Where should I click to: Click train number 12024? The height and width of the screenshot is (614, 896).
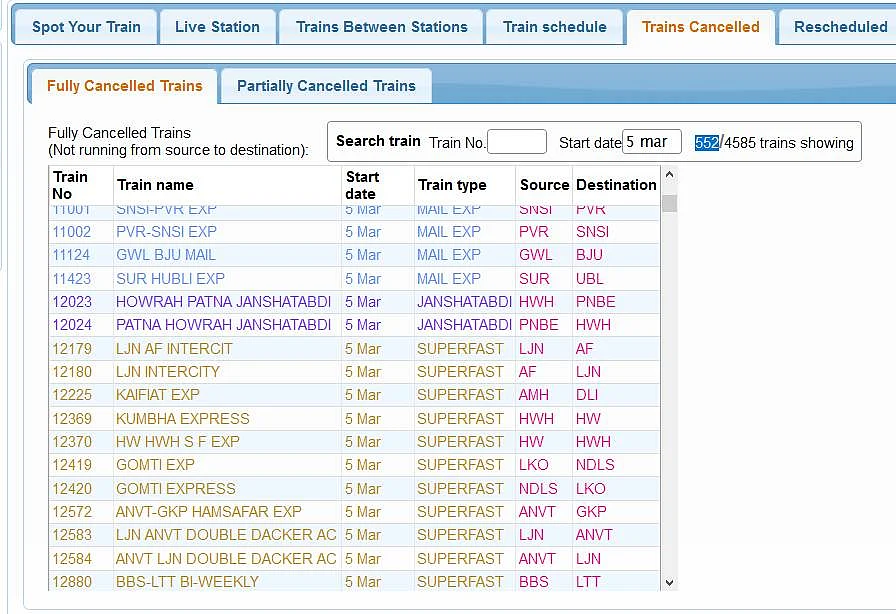(x=71, y=325)
